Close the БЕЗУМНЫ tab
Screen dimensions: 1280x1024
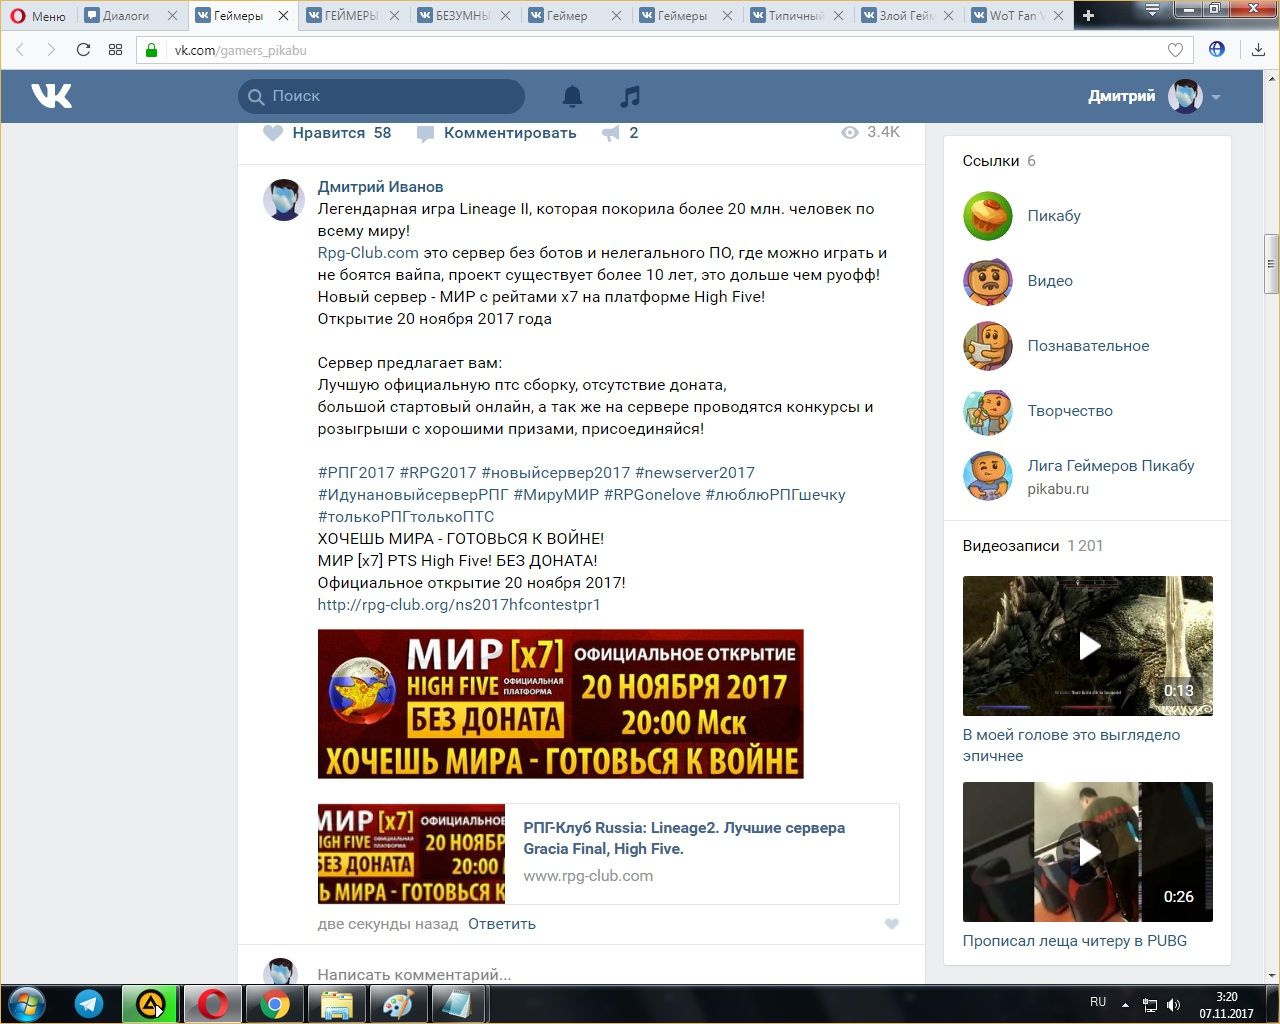coord(503,16)
